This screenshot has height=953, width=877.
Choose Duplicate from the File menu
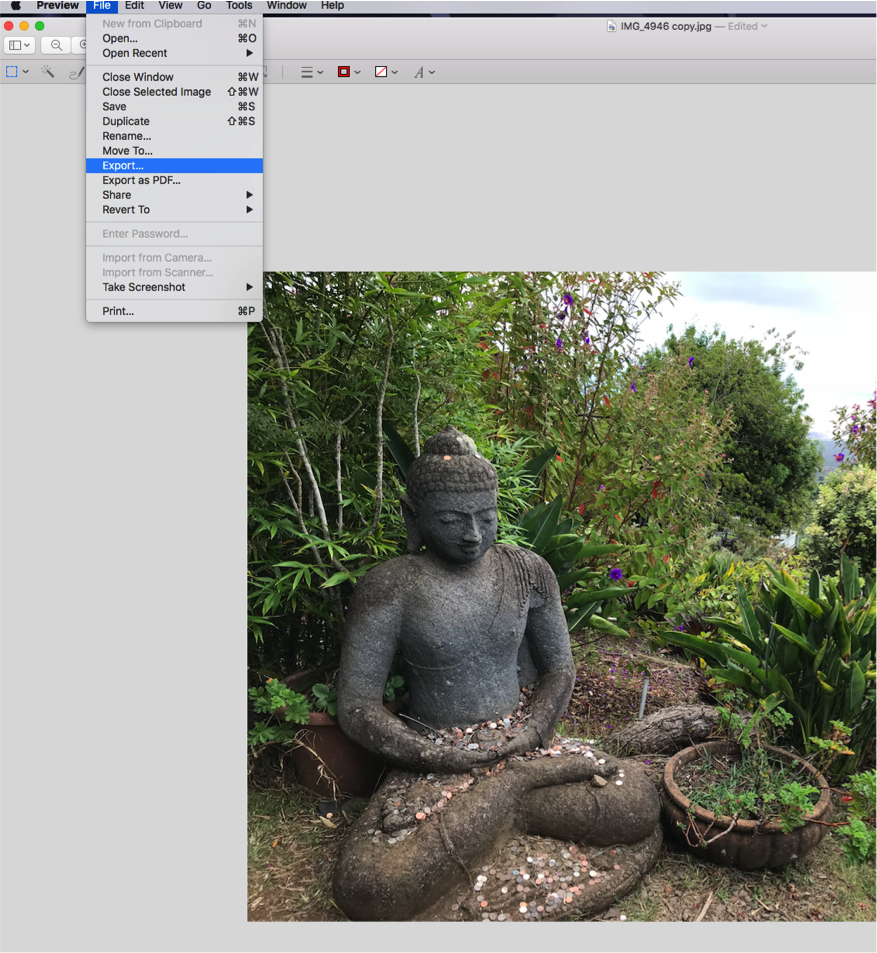[x=126, y=121]
